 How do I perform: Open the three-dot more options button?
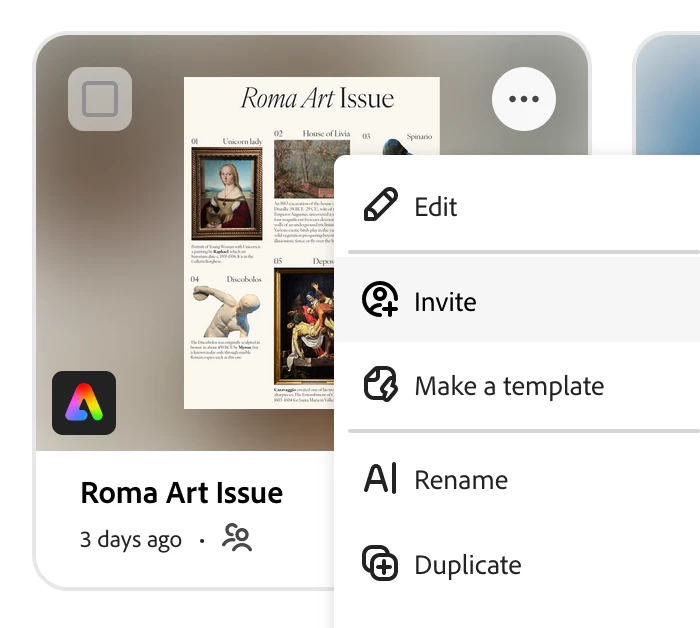tap(524, 99)
